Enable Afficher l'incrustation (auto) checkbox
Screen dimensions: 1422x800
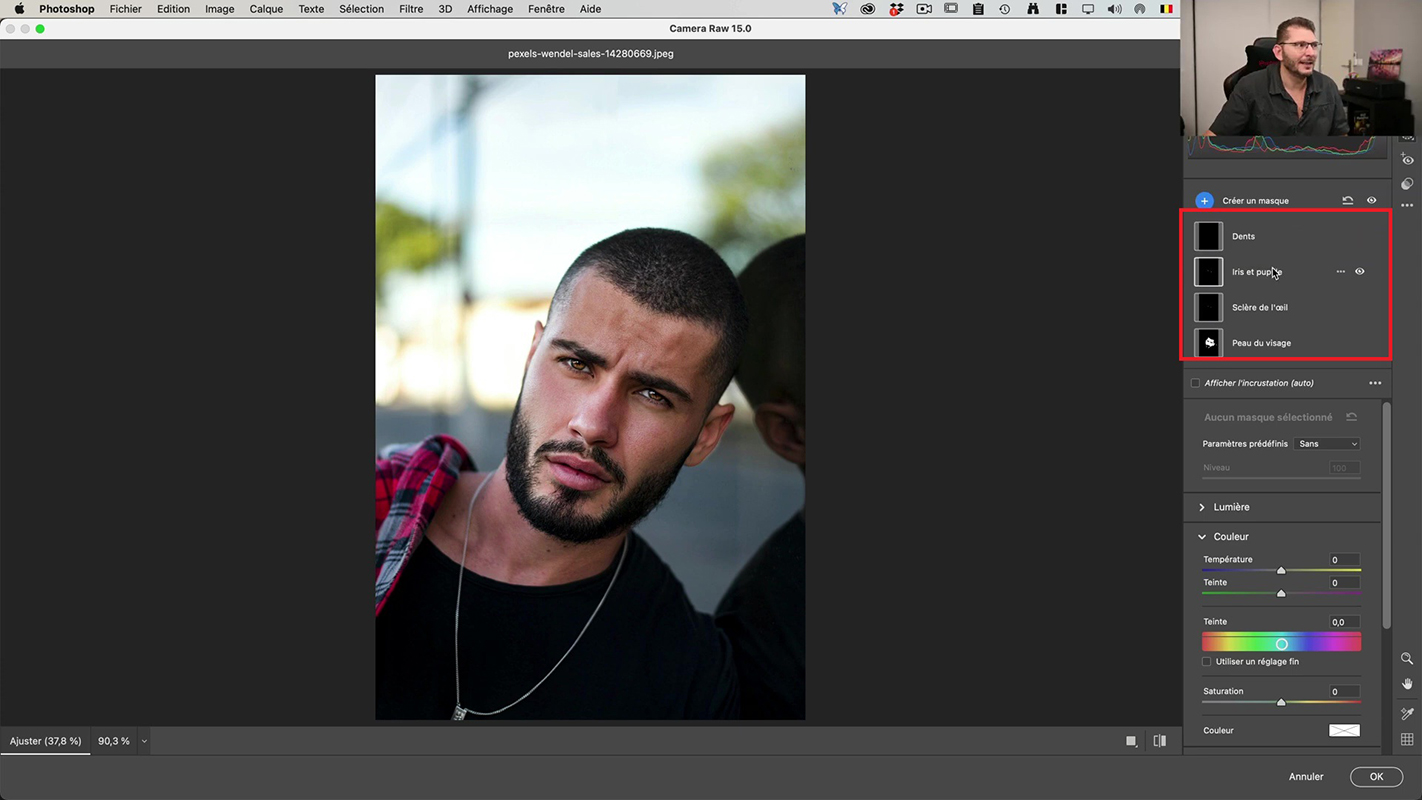click(1195, 383)
